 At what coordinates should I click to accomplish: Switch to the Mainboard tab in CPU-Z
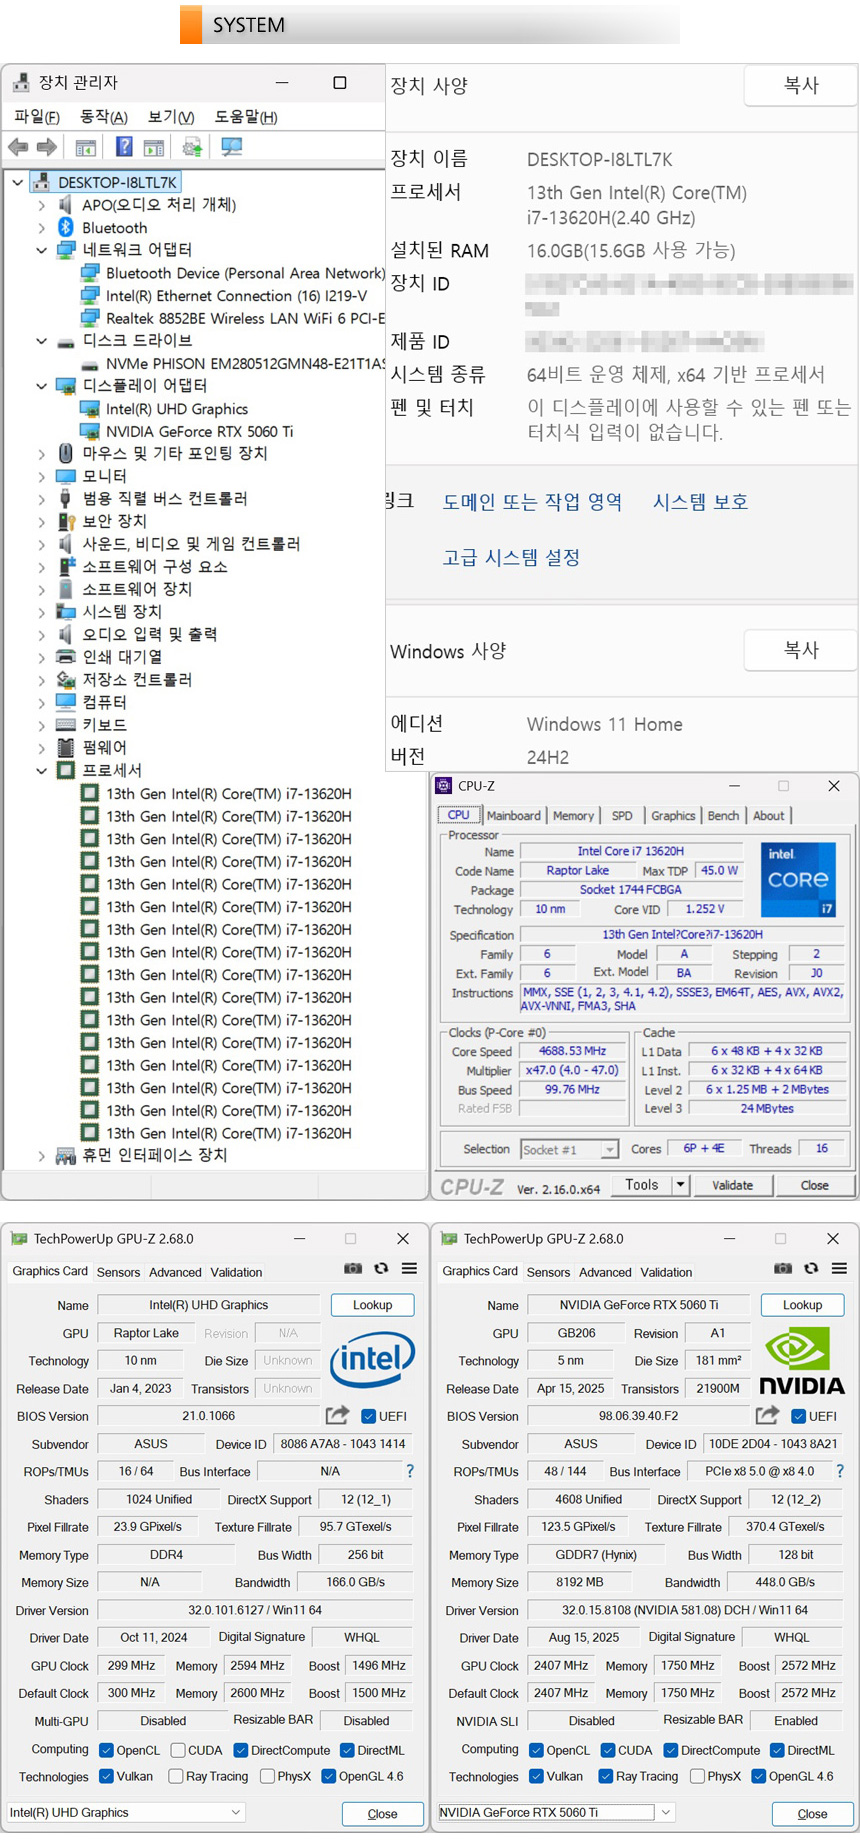[x=513, y=816]
